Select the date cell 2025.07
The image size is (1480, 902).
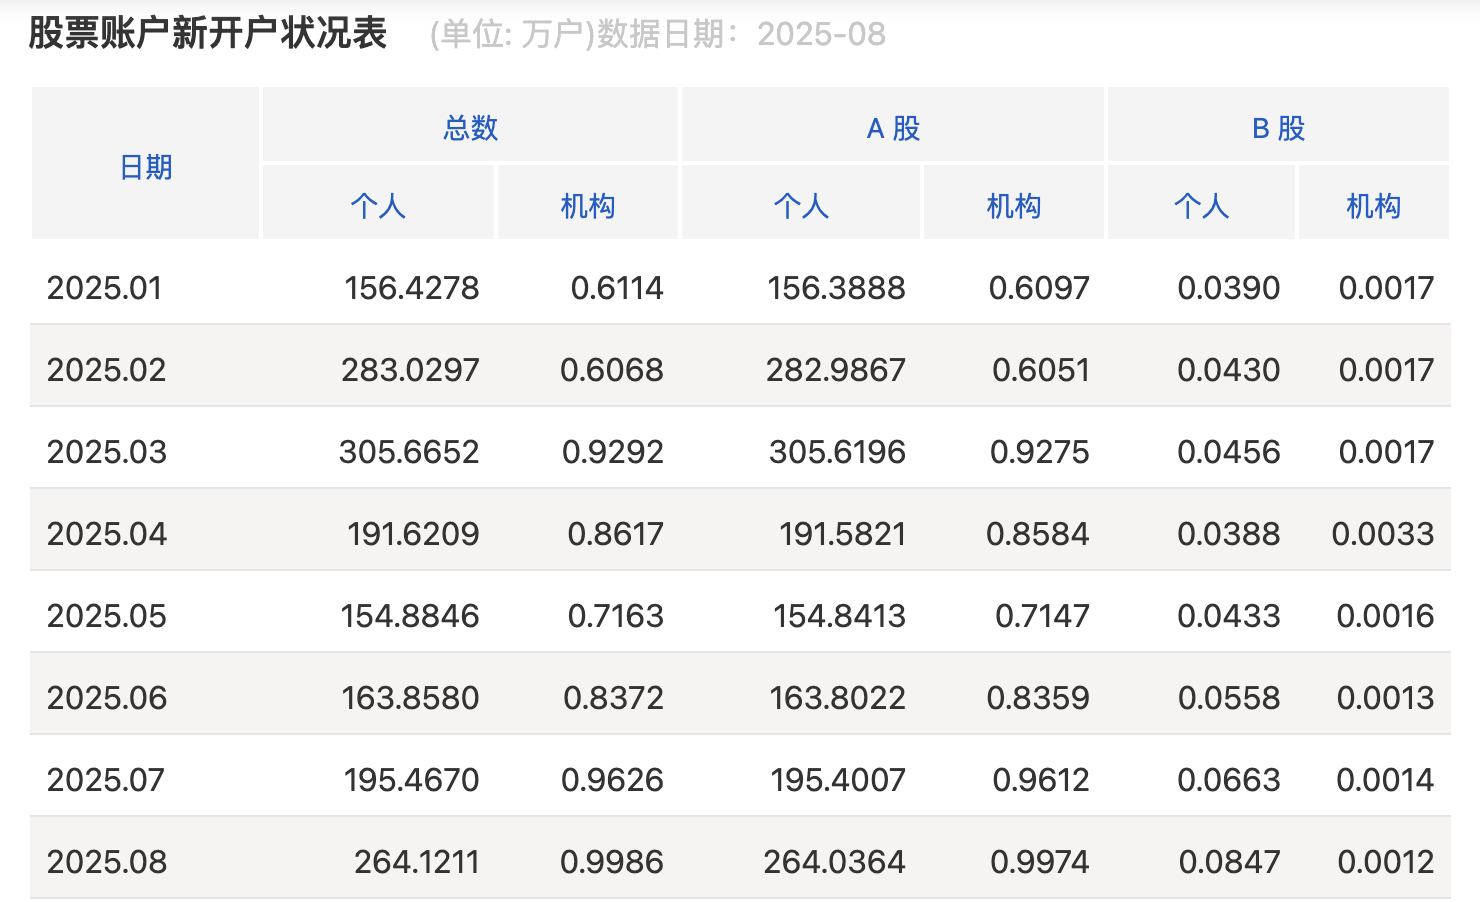(105, 780)
